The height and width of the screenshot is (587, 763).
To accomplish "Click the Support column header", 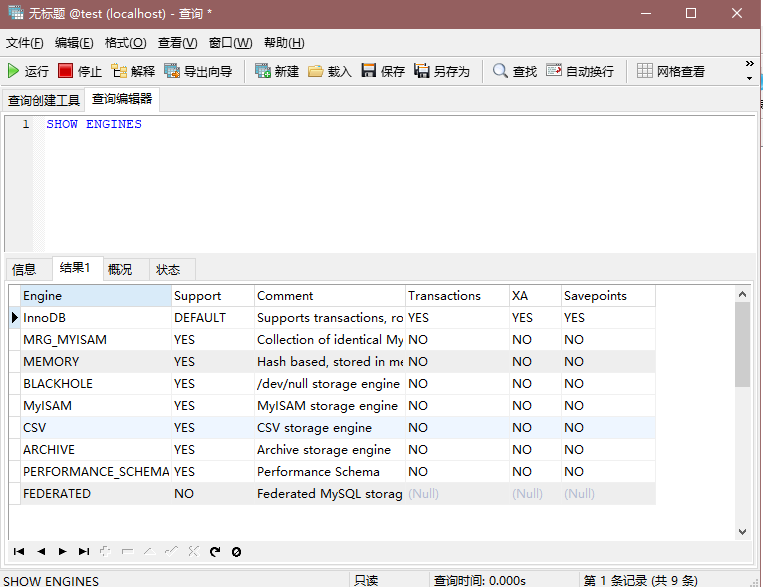I will point(213,295).
